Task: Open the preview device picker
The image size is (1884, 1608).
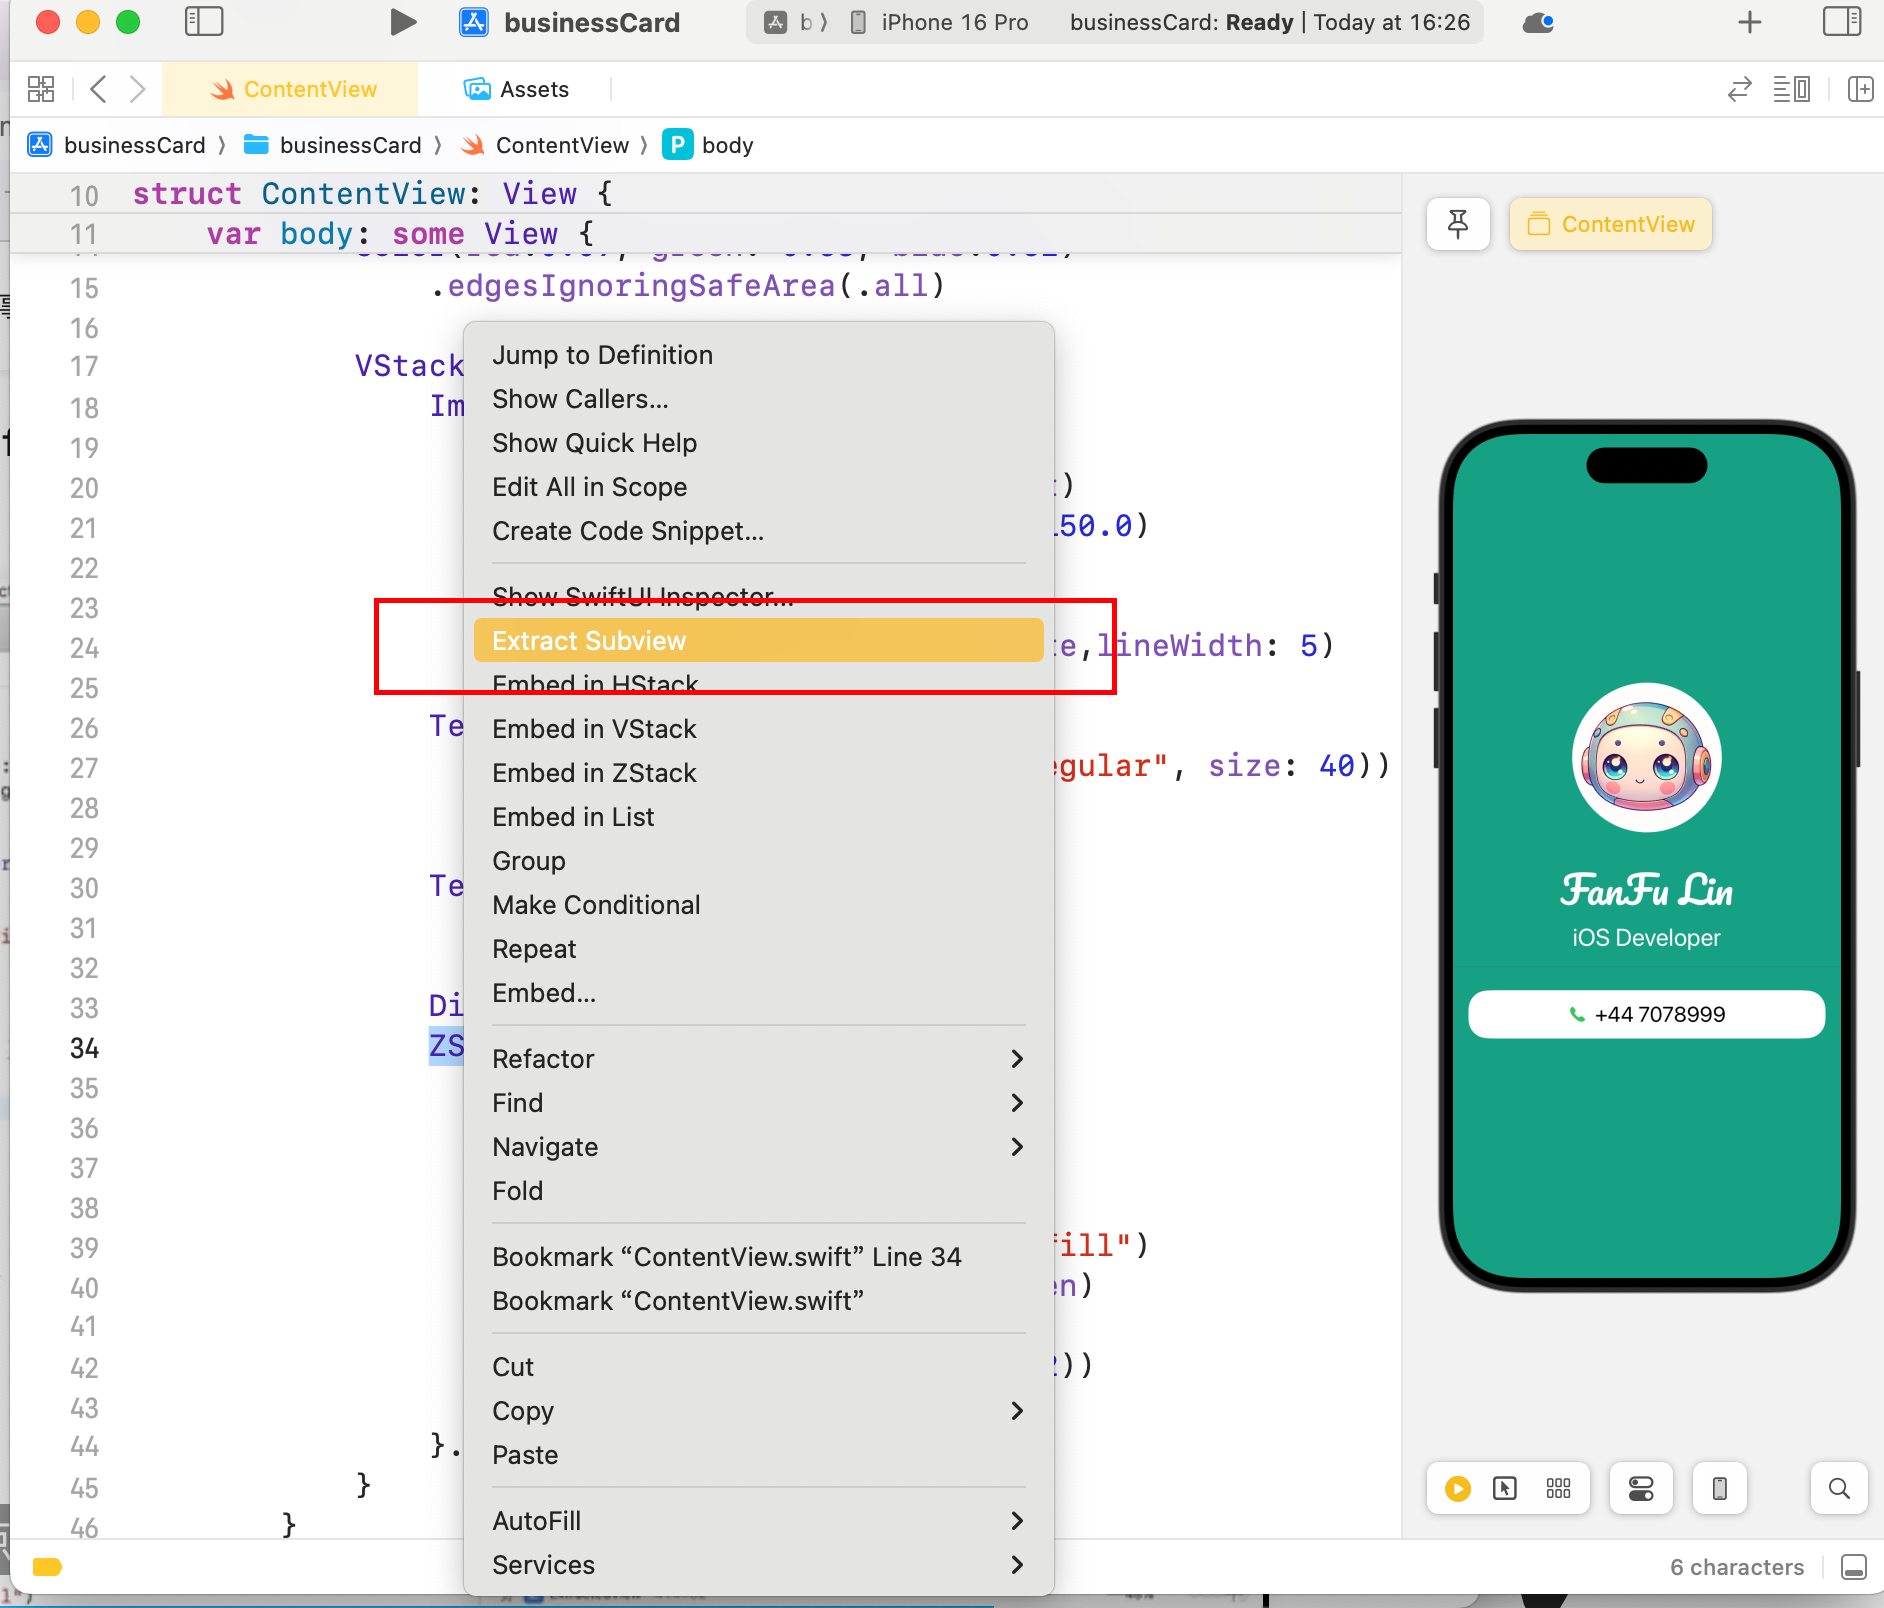Action: click(x=1720, y=1489)
